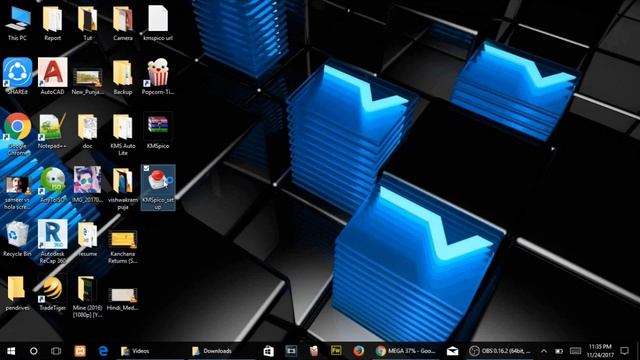Launch Microsoft Edge from taskbar
The height and width of the screenshot is (360, 640).
click(x=103, y=351)
